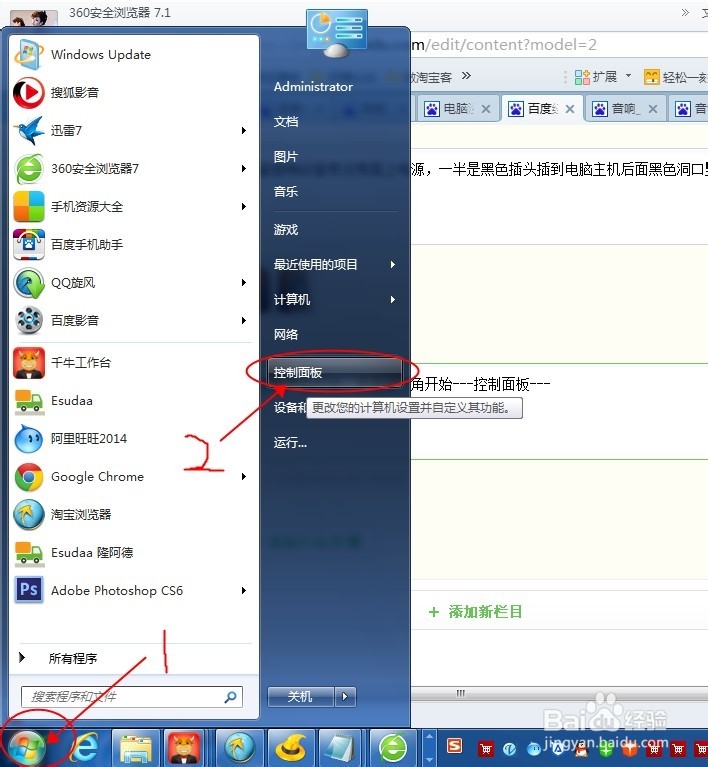Expand more bookmarks chevron after 淘宝客
This screenshot has width=708, height=767.
[466, 75]
